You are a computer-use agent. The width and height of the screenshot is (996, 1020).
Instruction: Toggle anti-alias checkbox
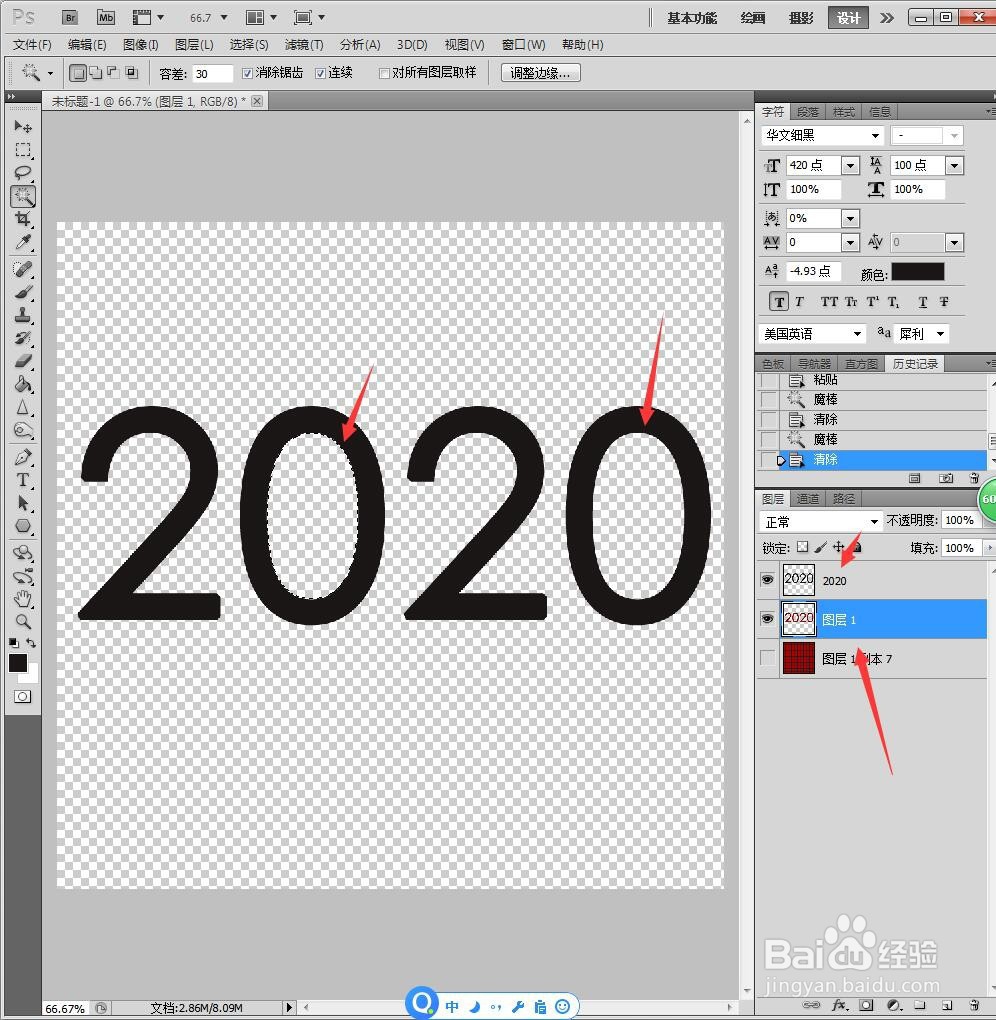coord(247,73)
